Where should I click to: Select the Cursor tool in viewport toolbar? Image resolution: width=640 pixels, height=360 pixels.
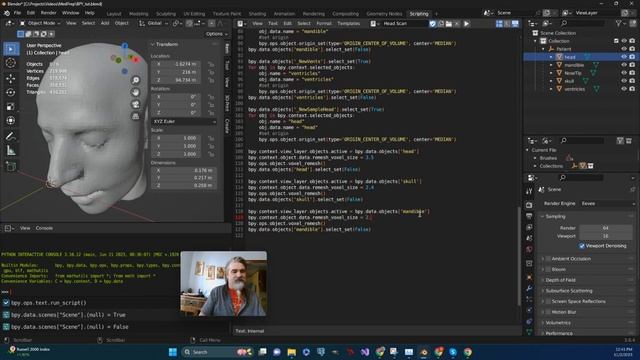[11, 63]
